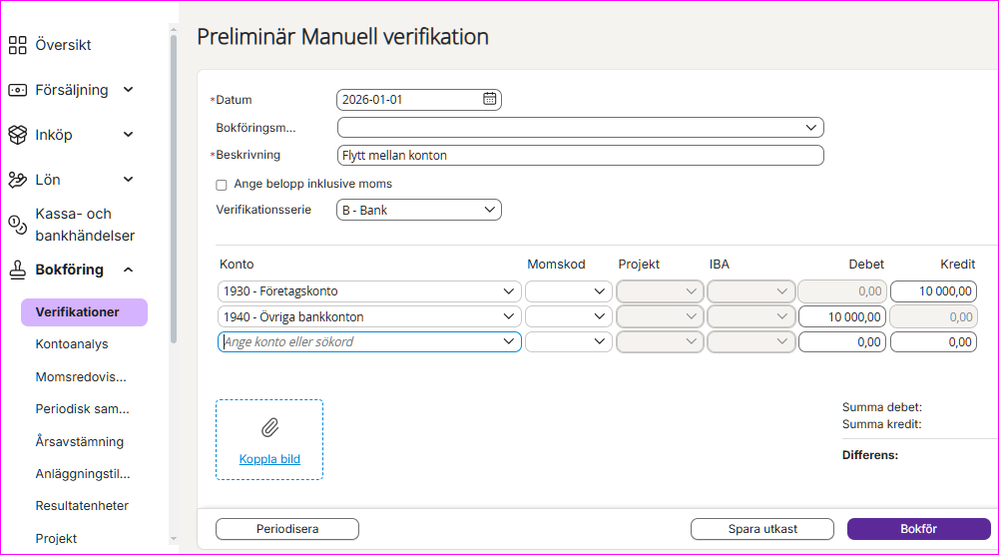Open the Datum calendar picker icon

tap(489, 99)
